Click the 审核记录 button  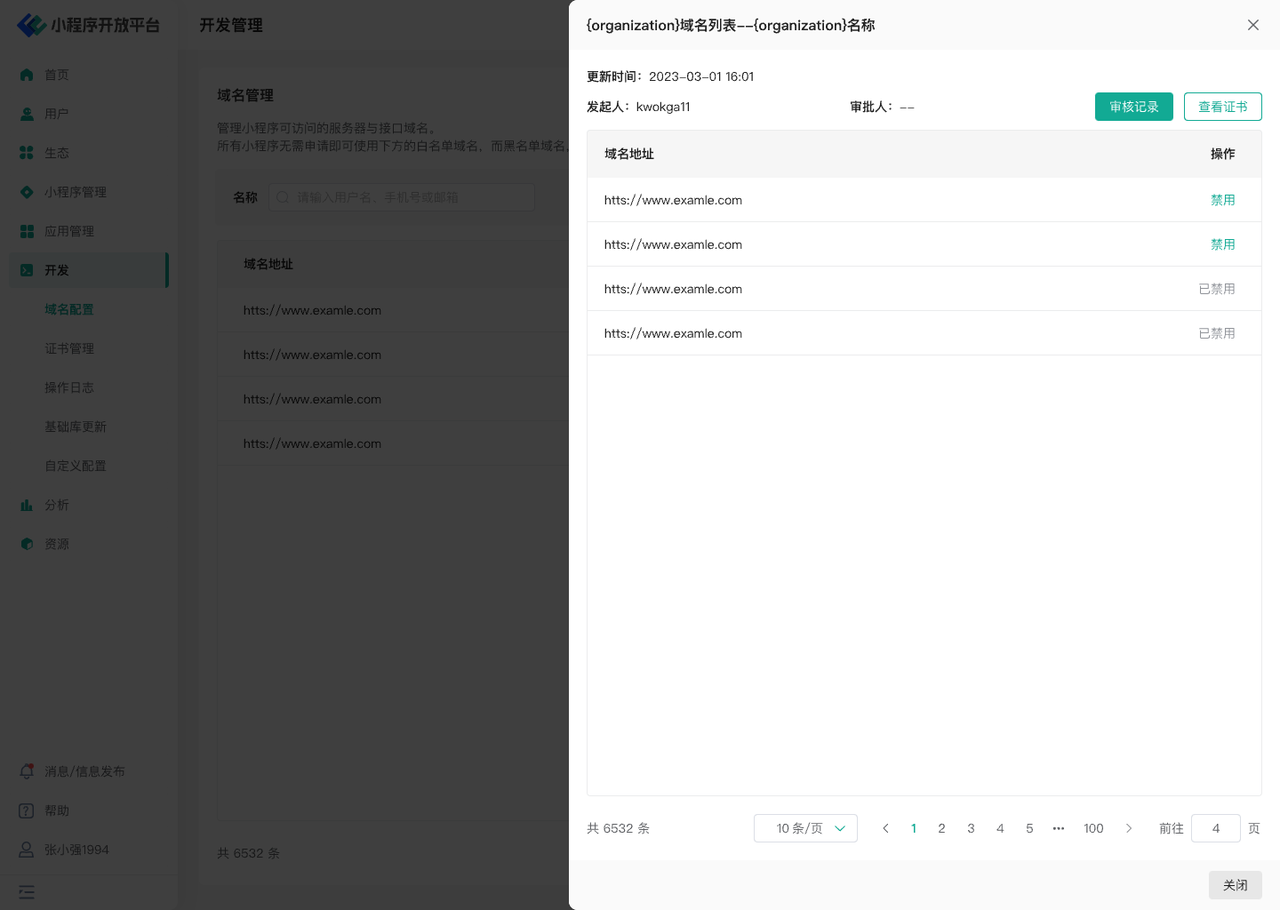click(x=1133, y=107)
